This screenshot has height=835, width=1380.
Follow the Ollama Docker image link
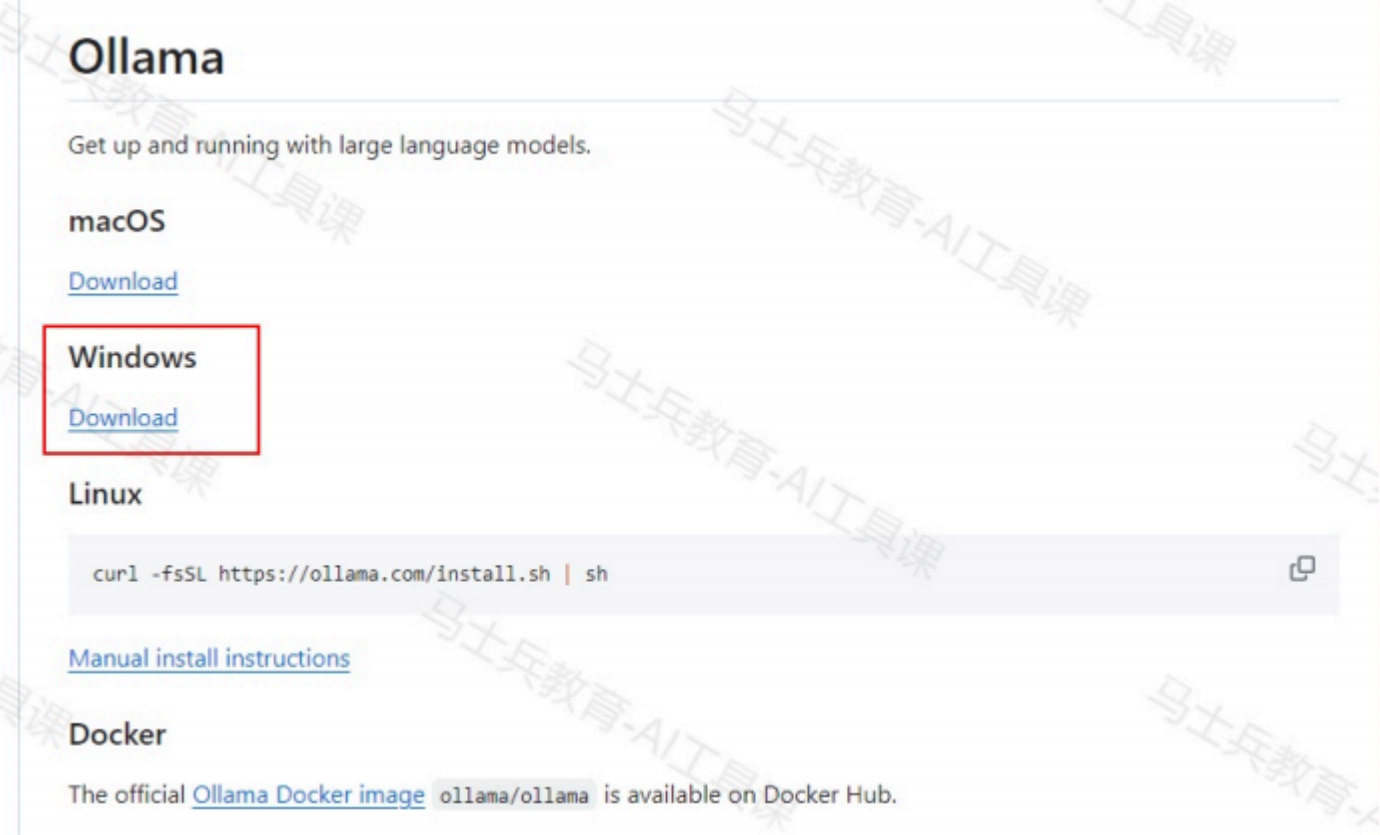[308, 796]
